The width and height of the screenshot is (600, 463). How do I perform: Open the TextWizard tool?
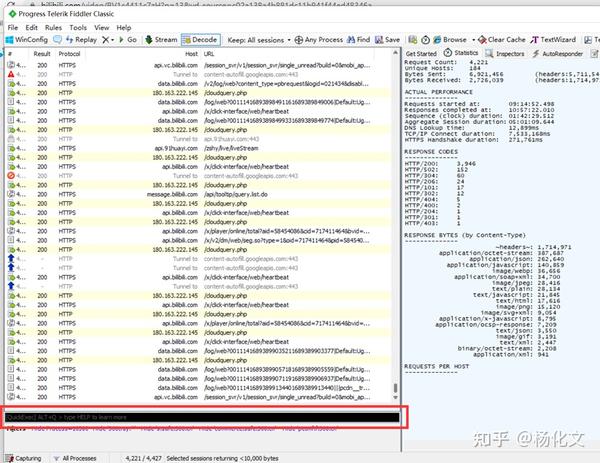point(553,40)
